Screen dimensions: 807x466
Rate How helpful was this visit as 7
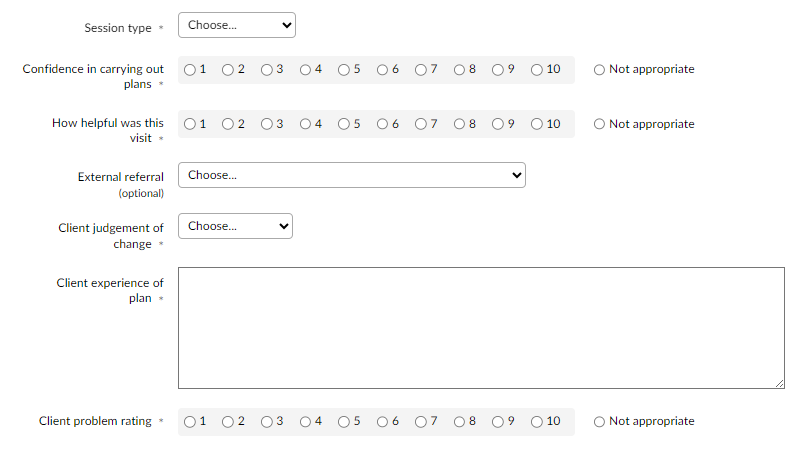421,124
